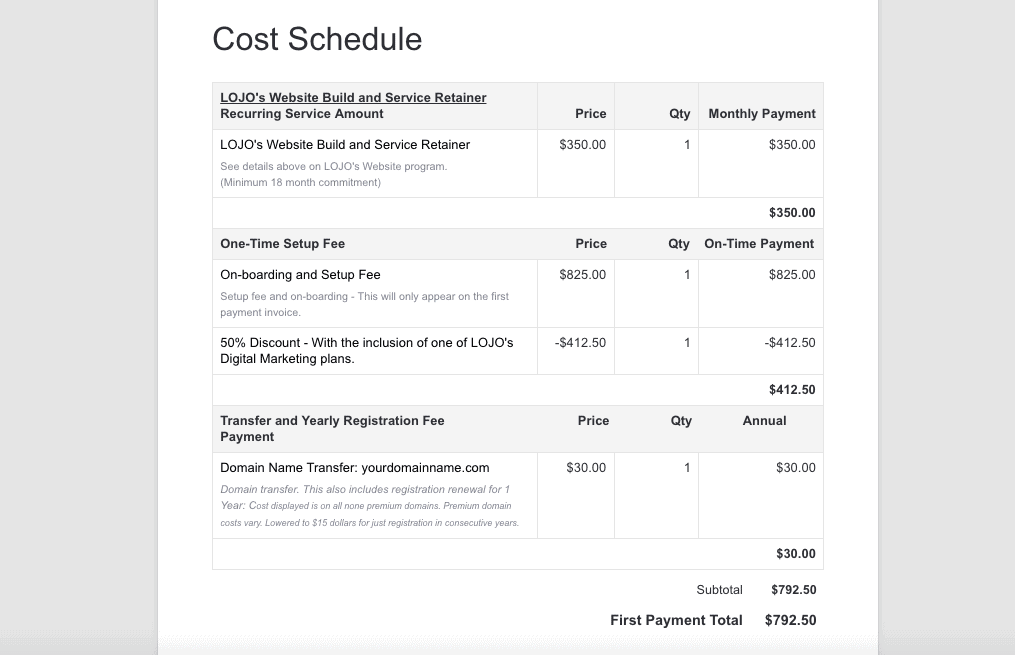Viewport: 1015px width, 655px height.
Task: Select the $30.00 domain transfer price
Action: [x=585, y=468]
